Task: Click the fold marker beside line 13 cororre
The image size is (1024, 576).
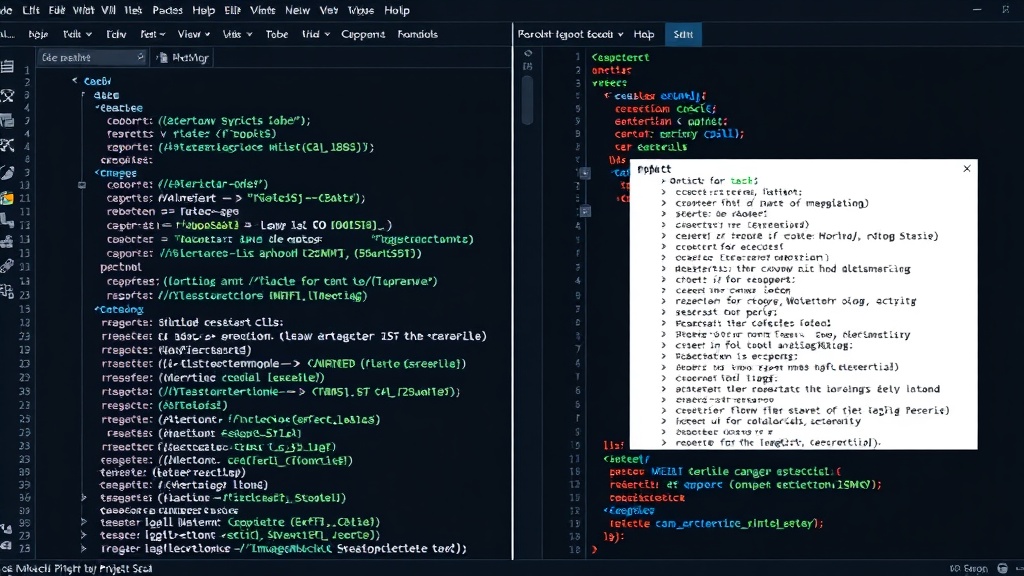Action: 82,185
